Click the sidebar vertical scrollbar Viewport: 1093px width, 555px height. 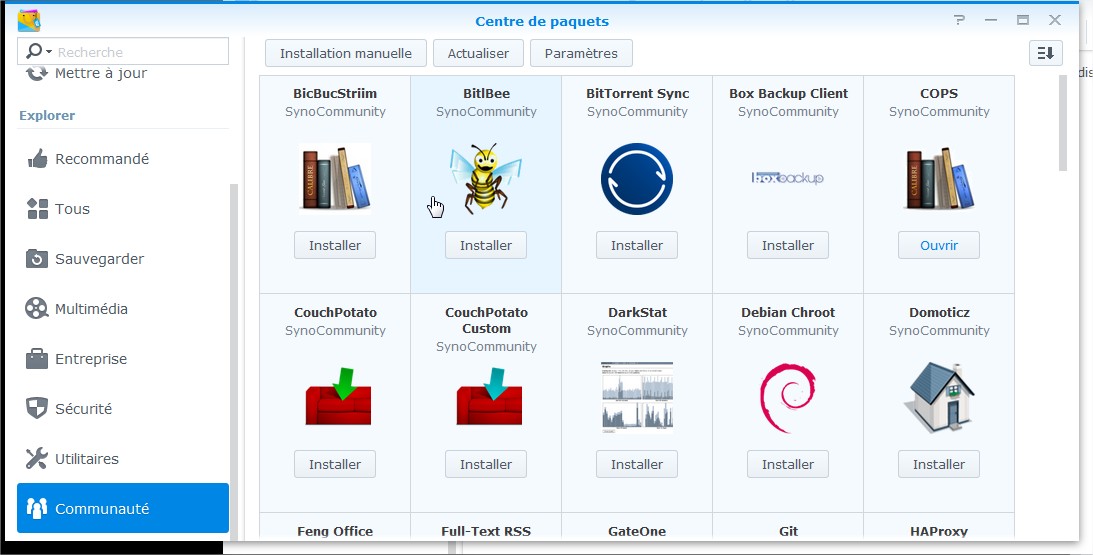[x=234, y=363]
